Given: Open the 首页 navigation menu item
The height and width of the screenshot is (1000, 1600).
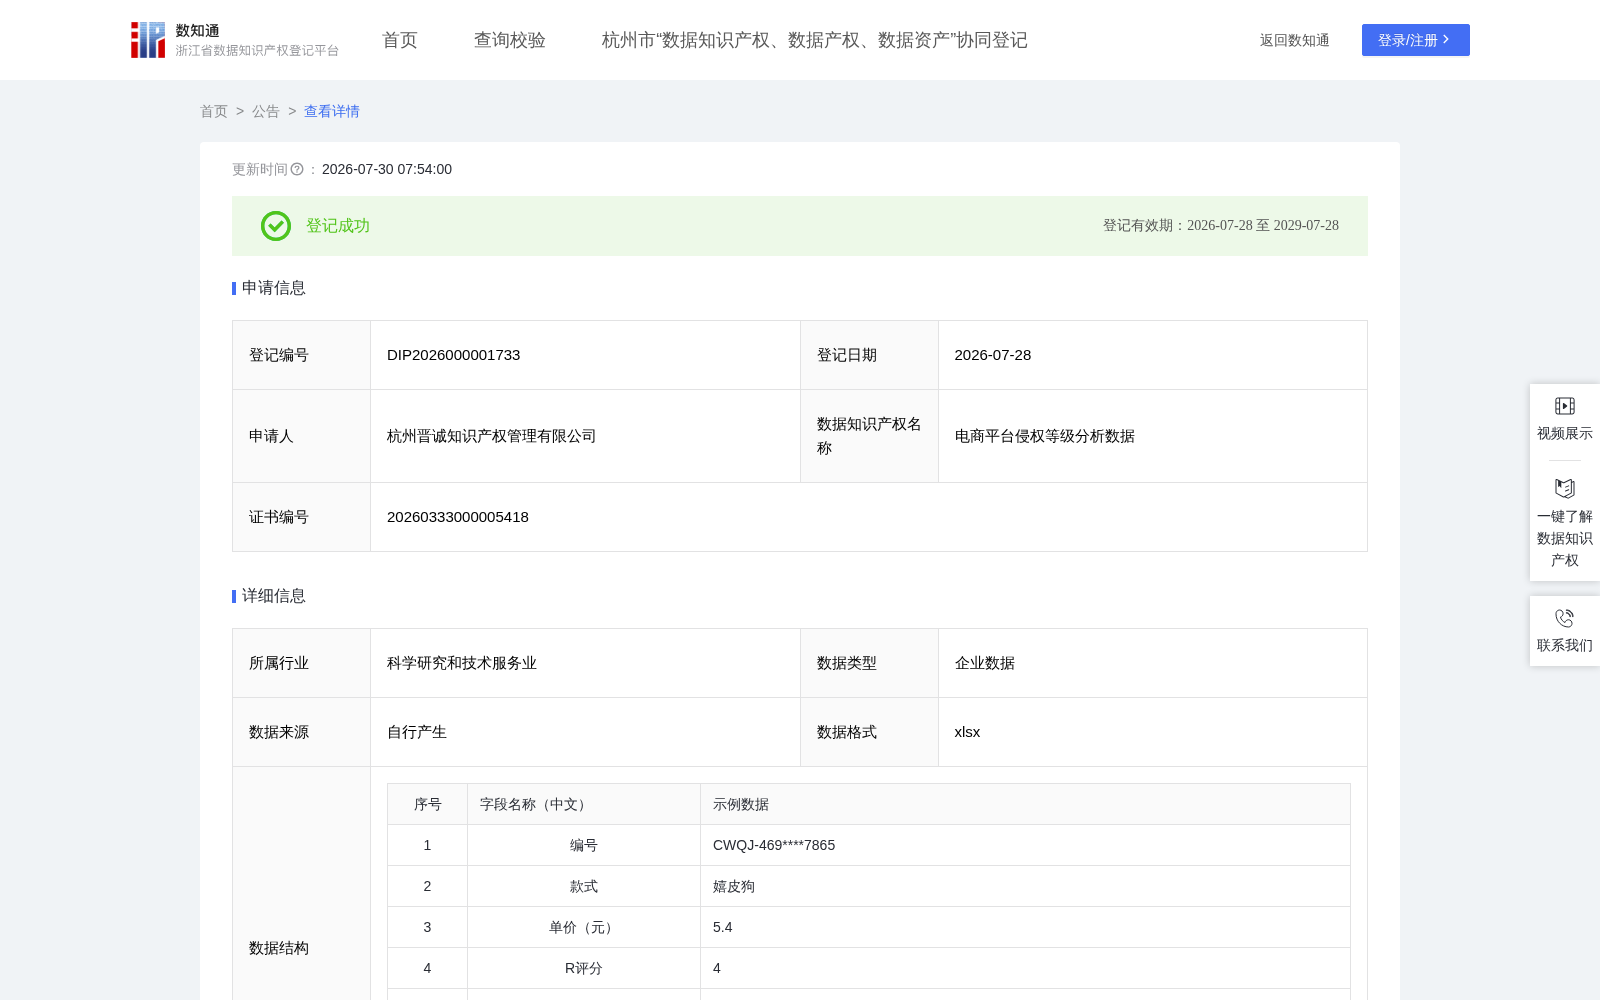Looking at the screenshot, I should pos(400,40).
